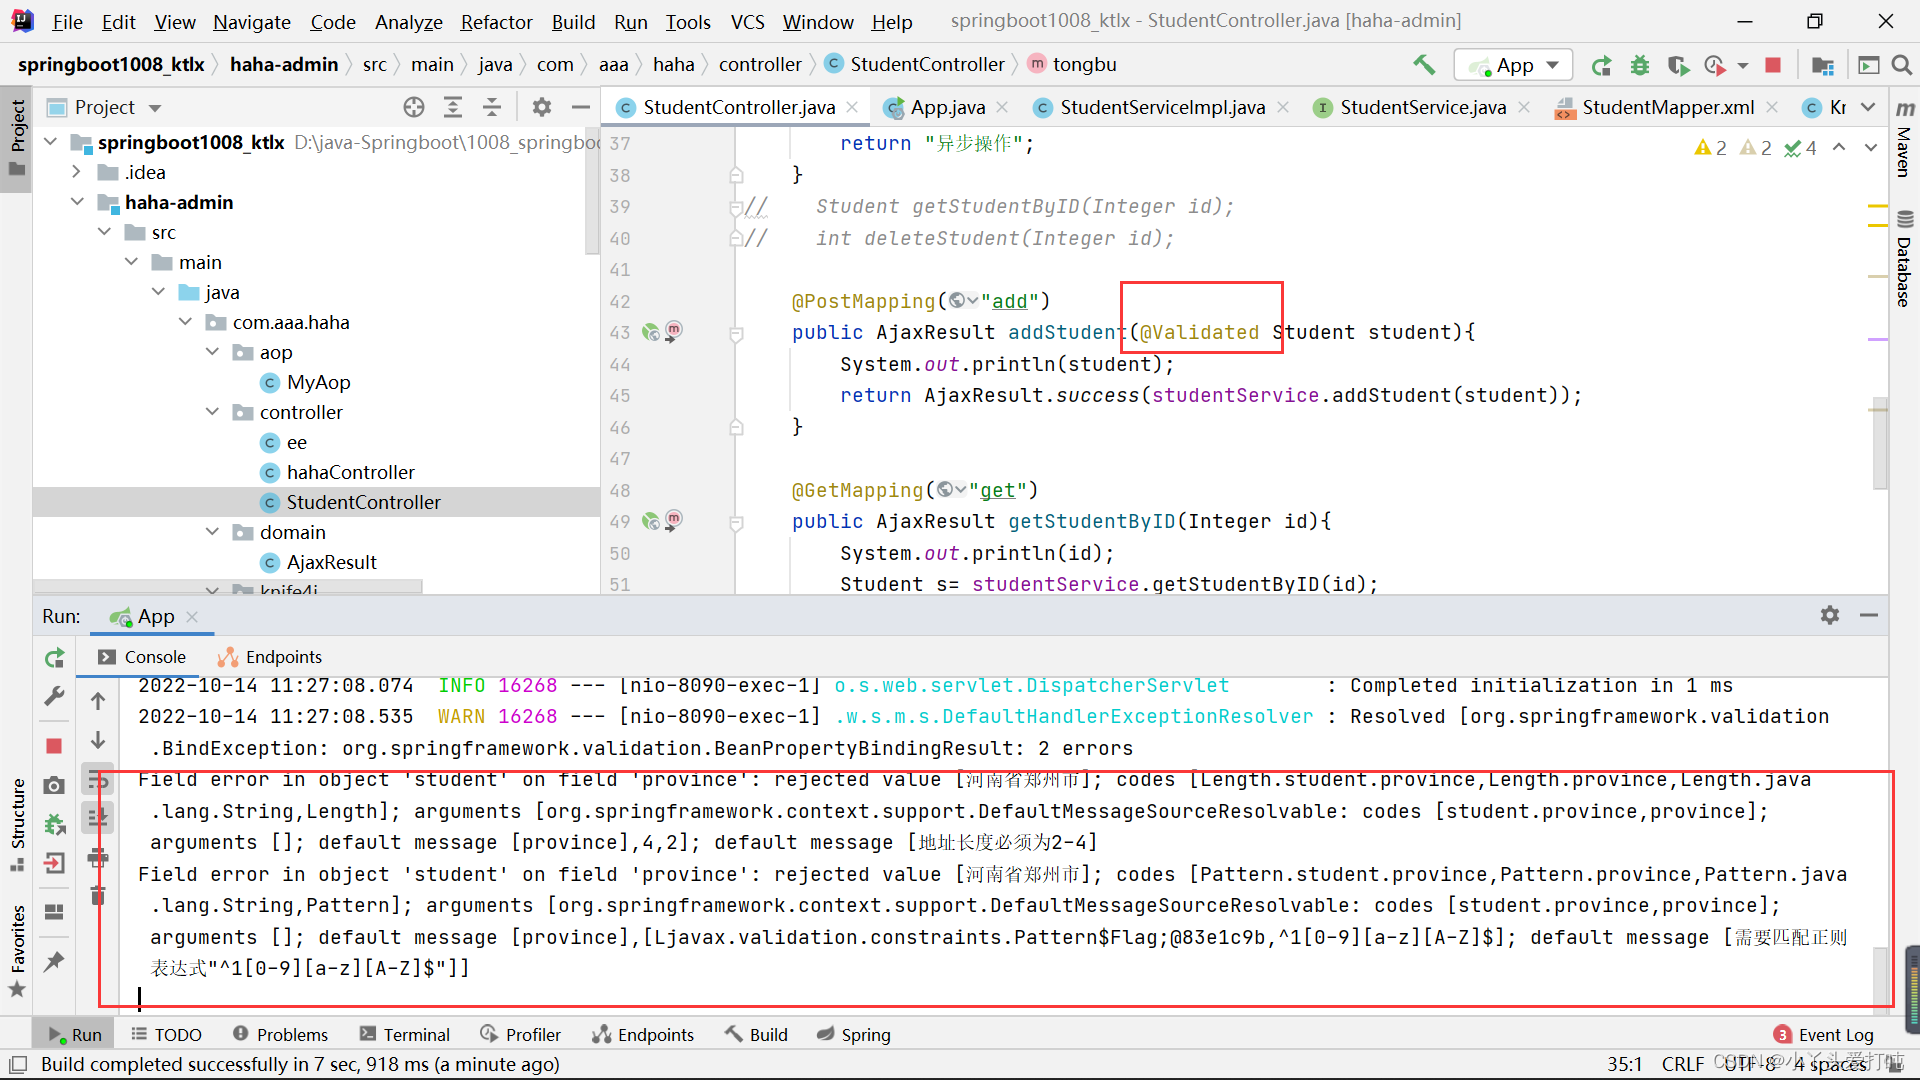Click the camera thread dump icon

coord(55,786)
